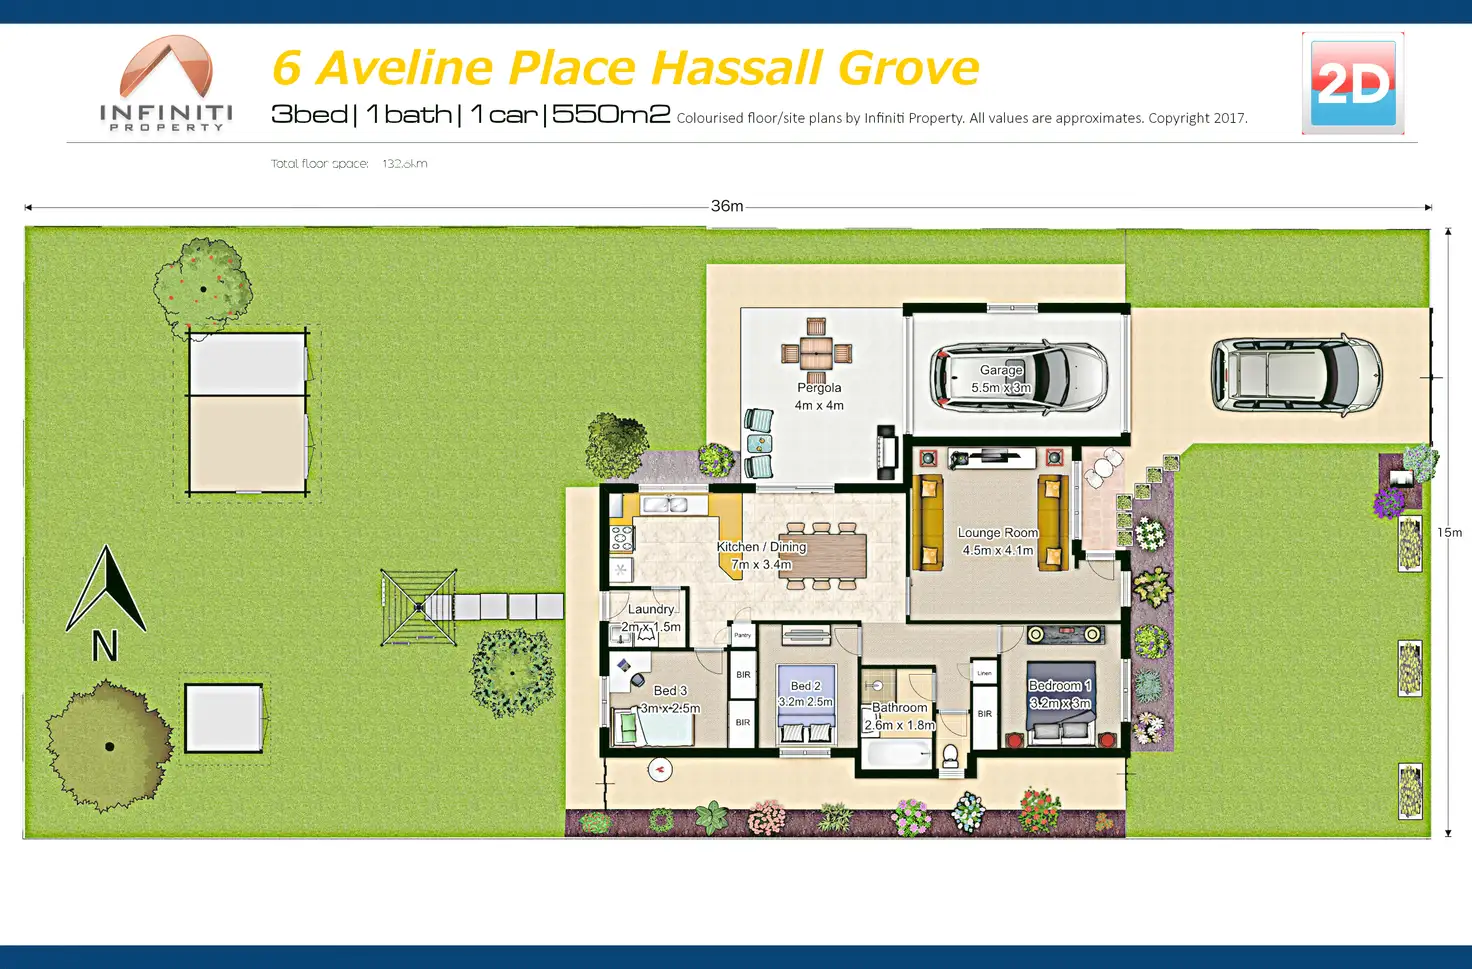Click the Laundry room label
The image size is (1472, 969).
point(651,609)
